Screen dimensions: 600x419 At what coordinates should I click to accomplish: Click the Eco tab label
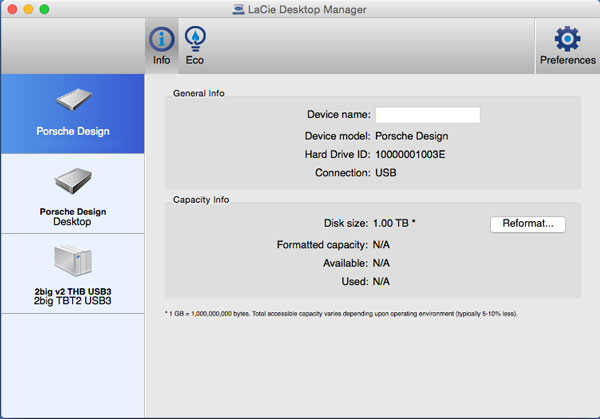point(194,60)
